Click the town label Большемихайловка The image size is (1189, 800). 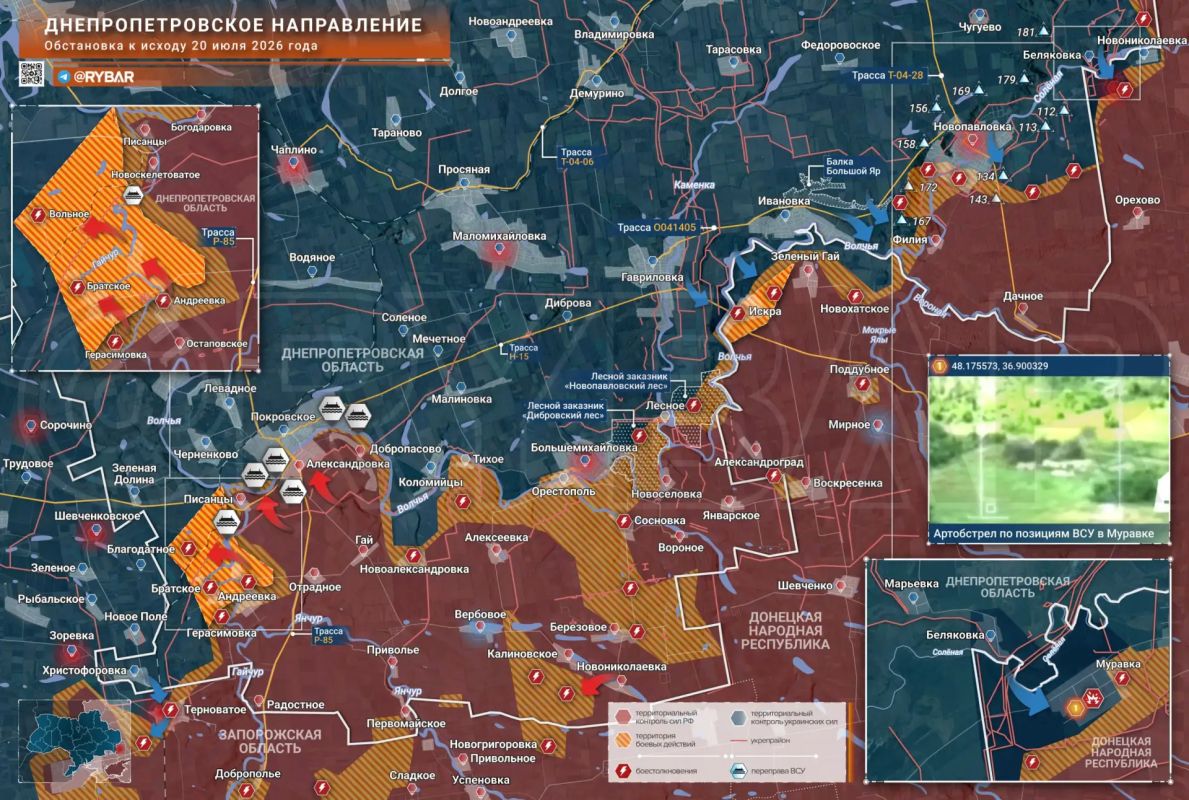(583, 447)
